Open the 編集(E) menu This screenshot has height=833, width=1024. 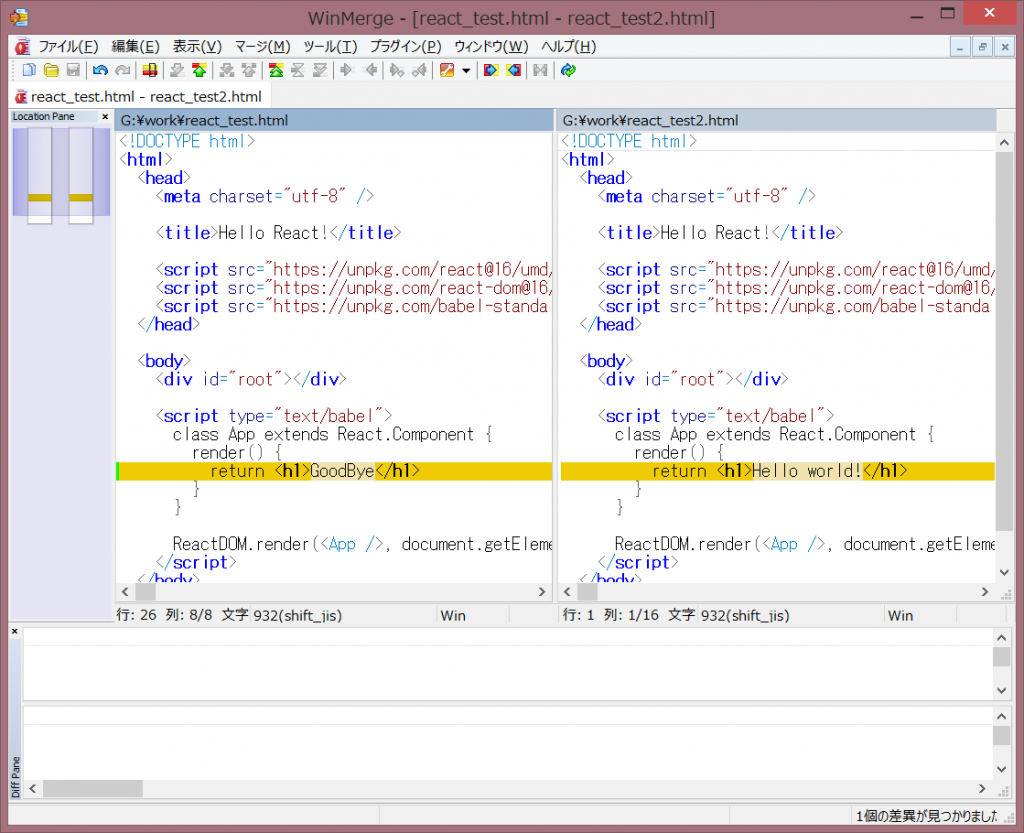[x=135, y=46]
